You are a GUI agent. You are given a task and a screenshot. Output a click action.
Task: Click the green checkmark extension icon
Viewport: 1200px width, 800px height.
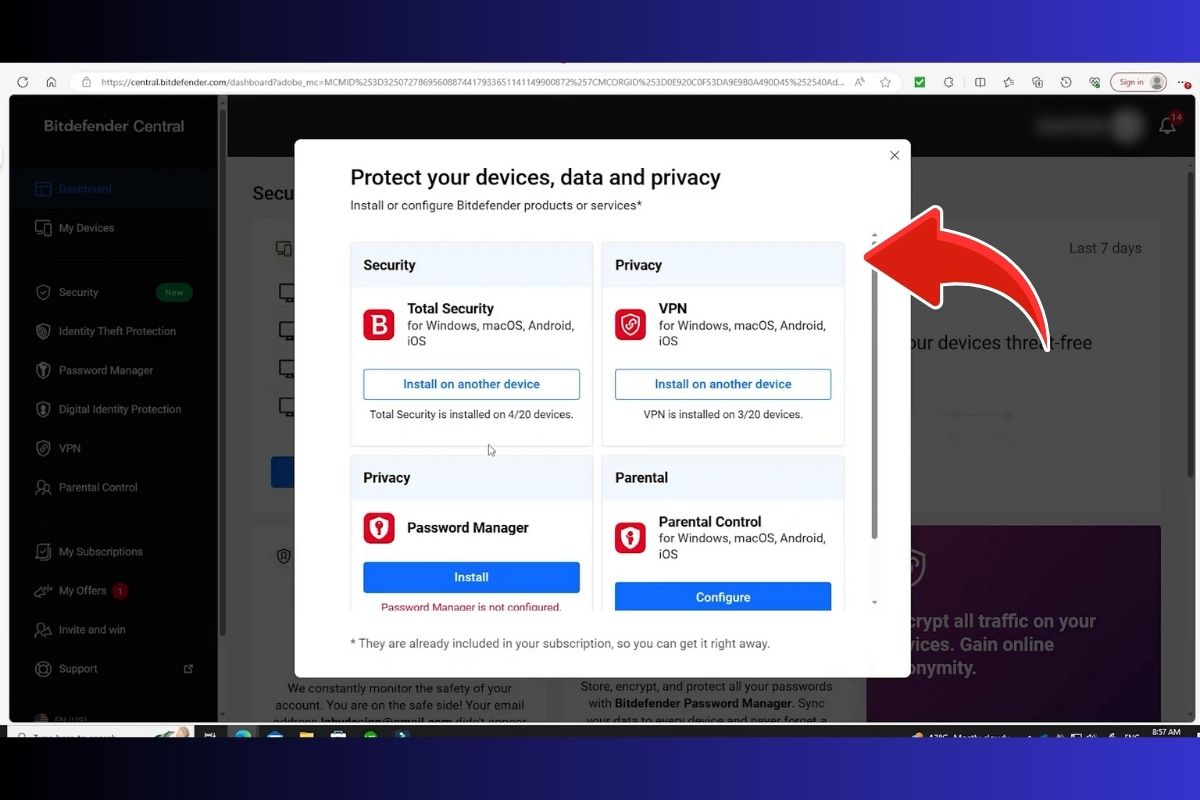920,82
